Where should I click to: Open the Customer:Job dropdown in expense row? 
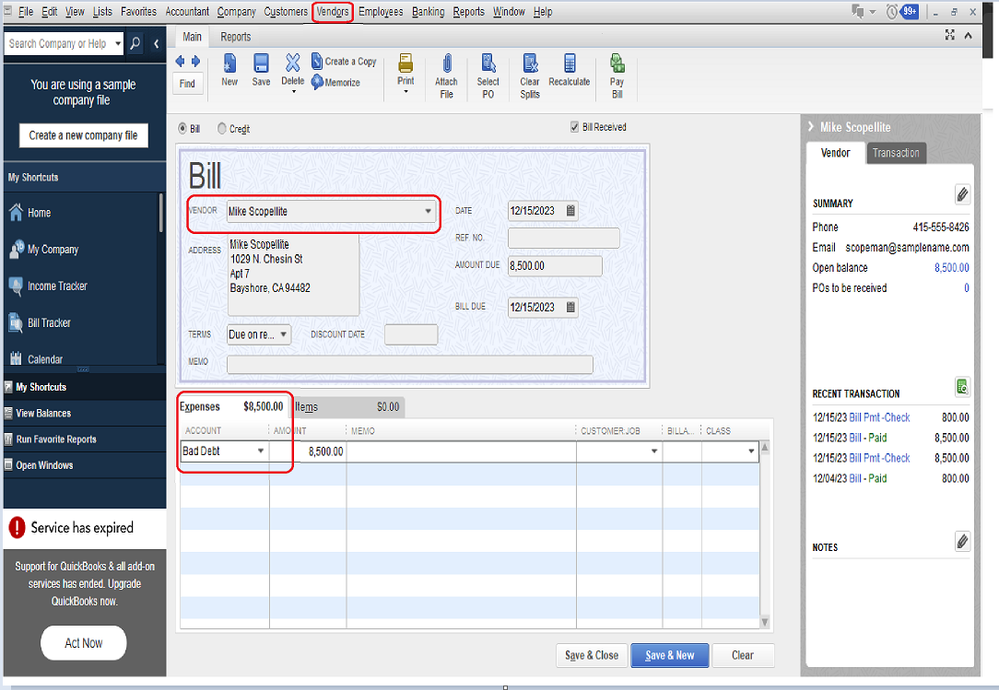coord(654,451)
